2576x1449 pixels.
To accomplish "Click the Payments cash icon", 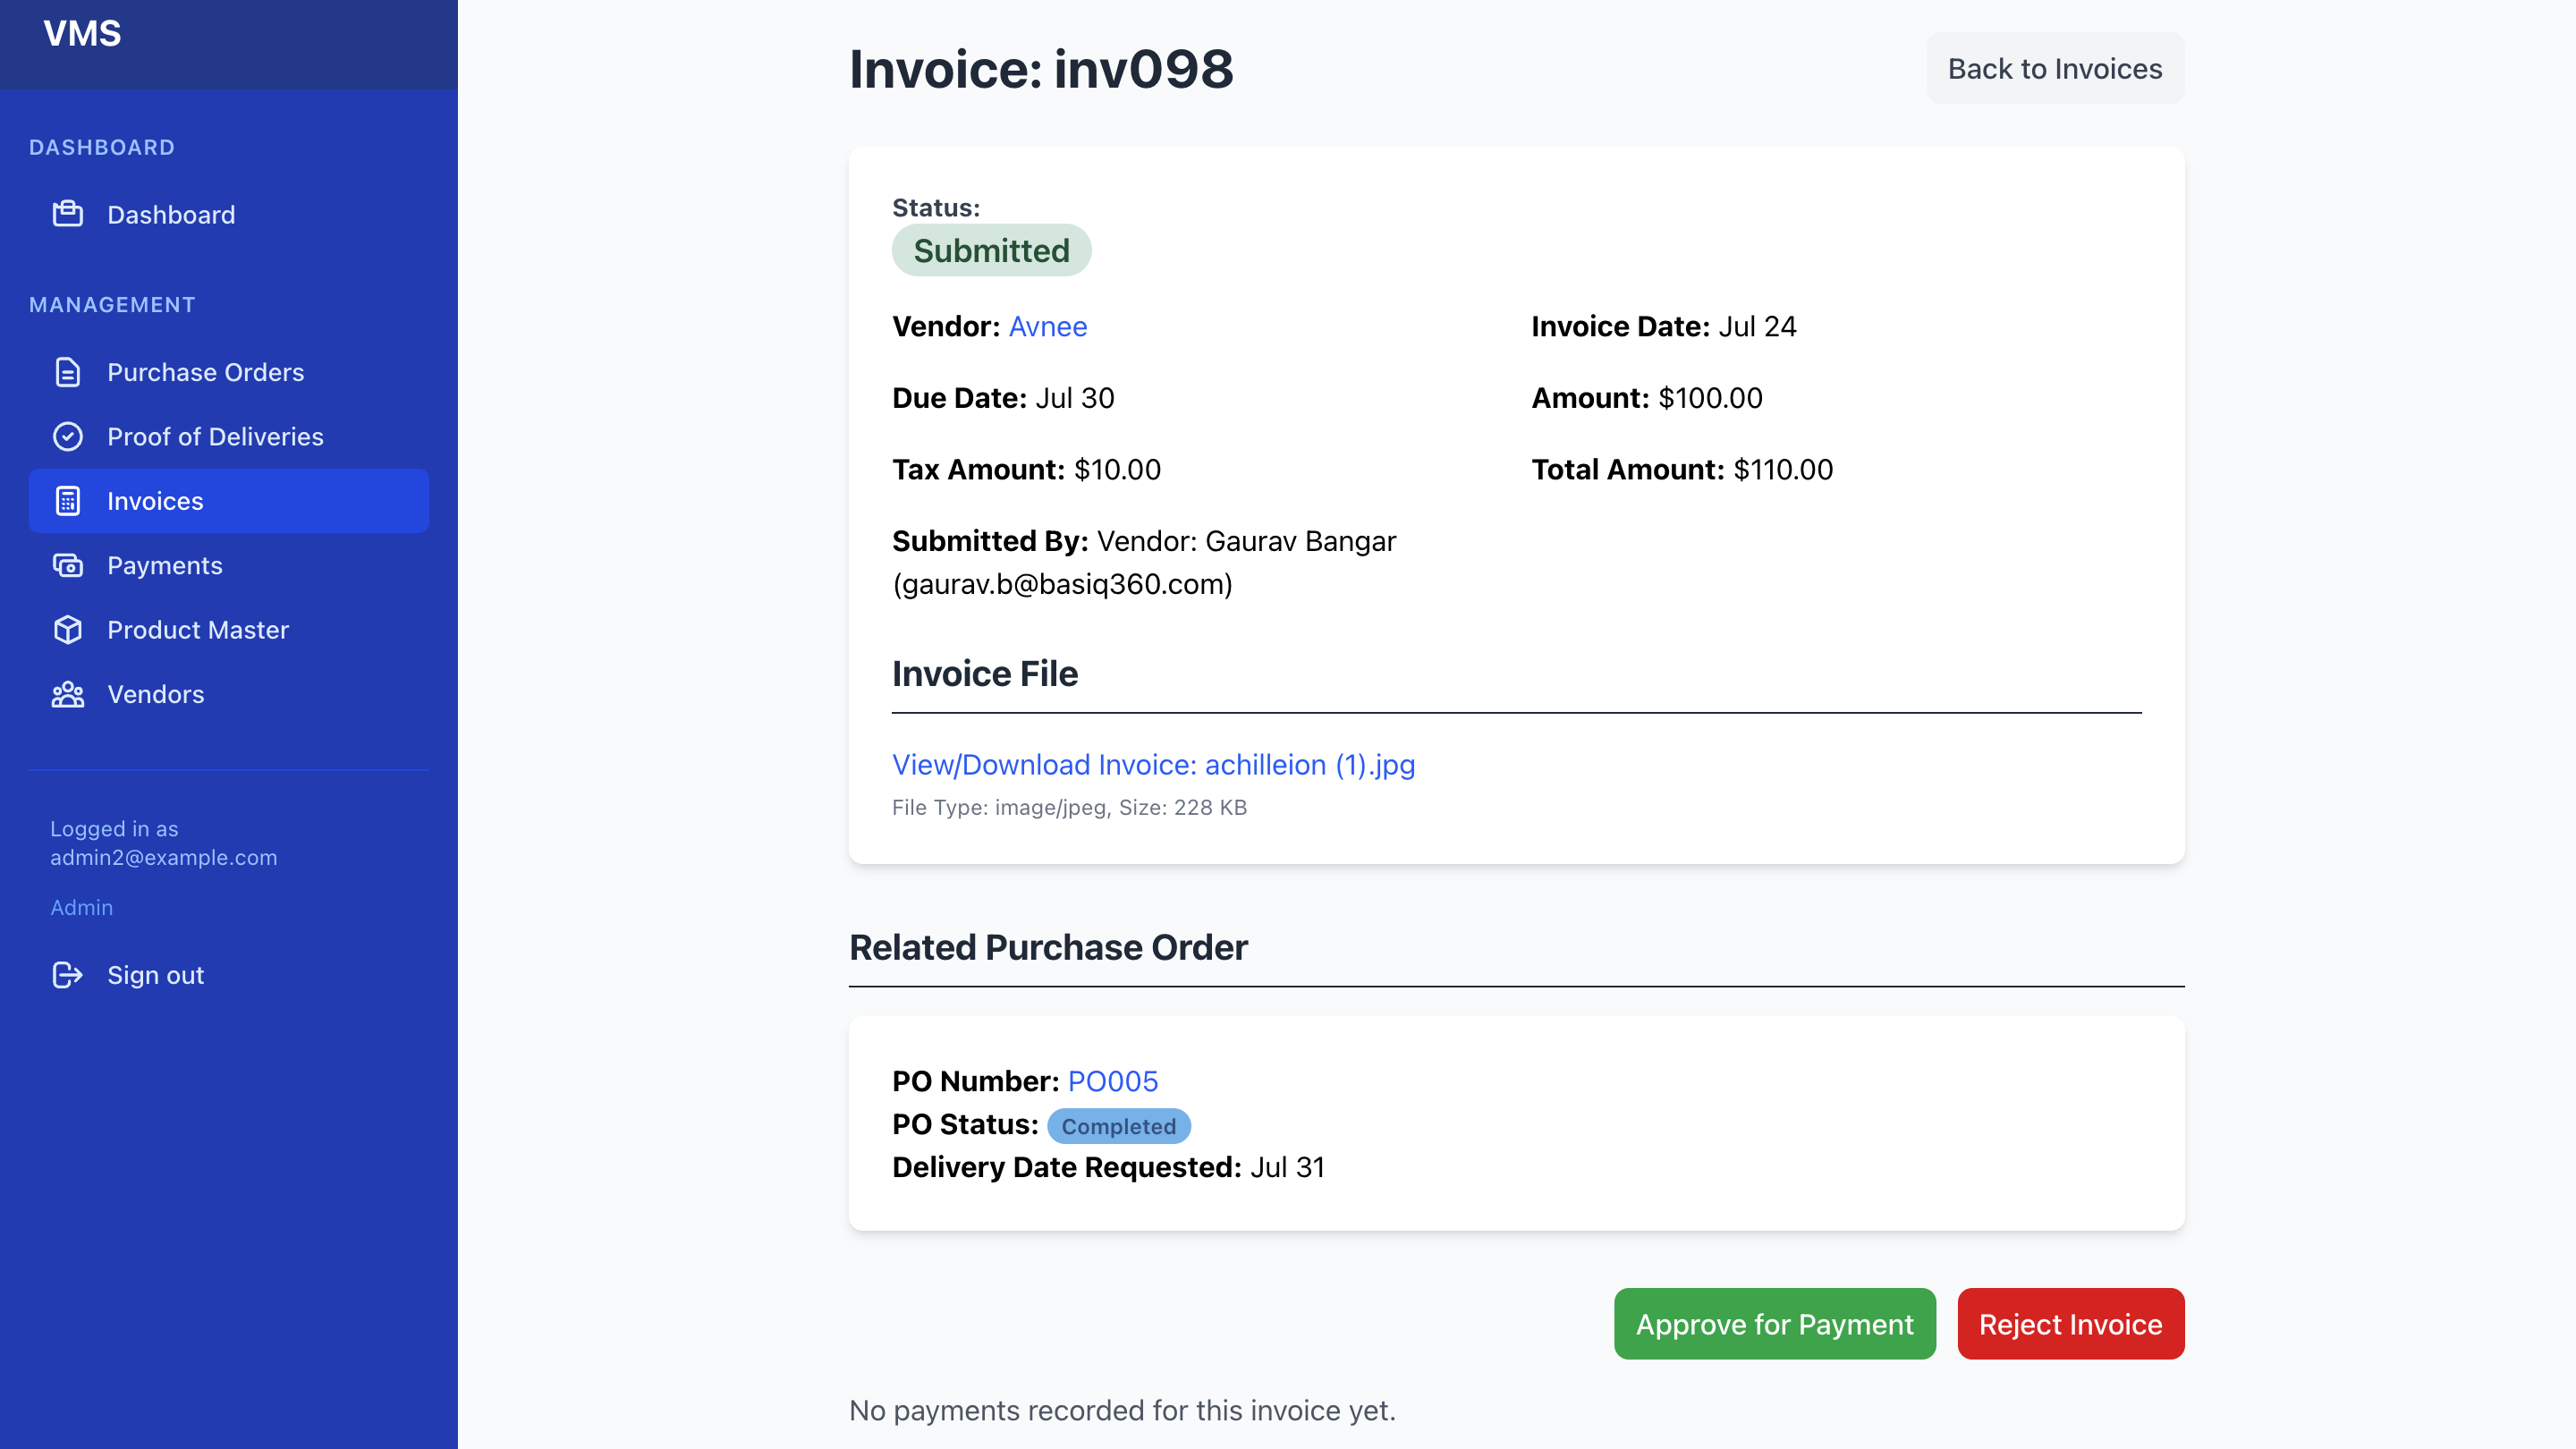I will point(67,566).
